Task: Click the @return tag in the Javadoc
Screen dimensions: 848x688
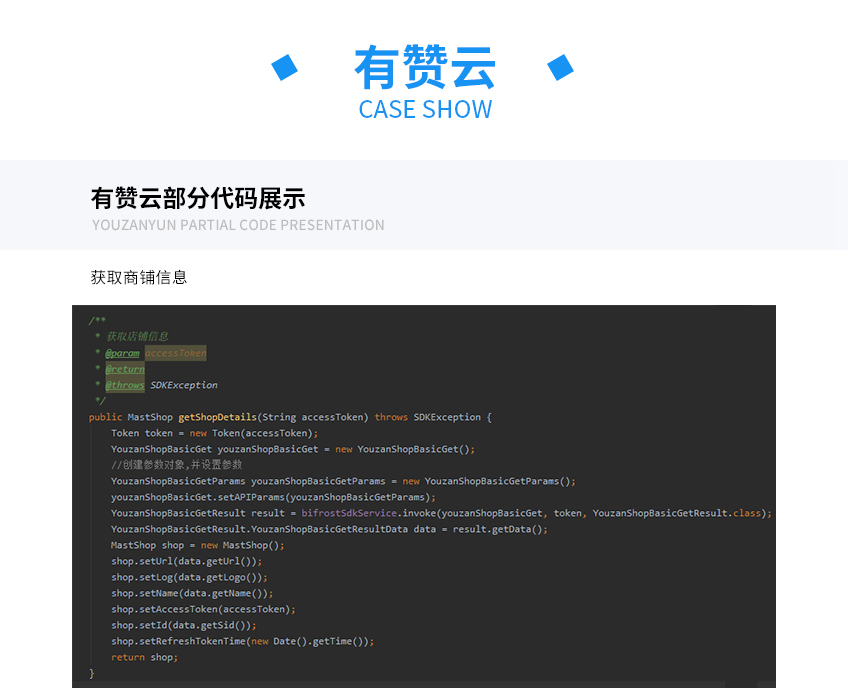Action: pos(125,369)
